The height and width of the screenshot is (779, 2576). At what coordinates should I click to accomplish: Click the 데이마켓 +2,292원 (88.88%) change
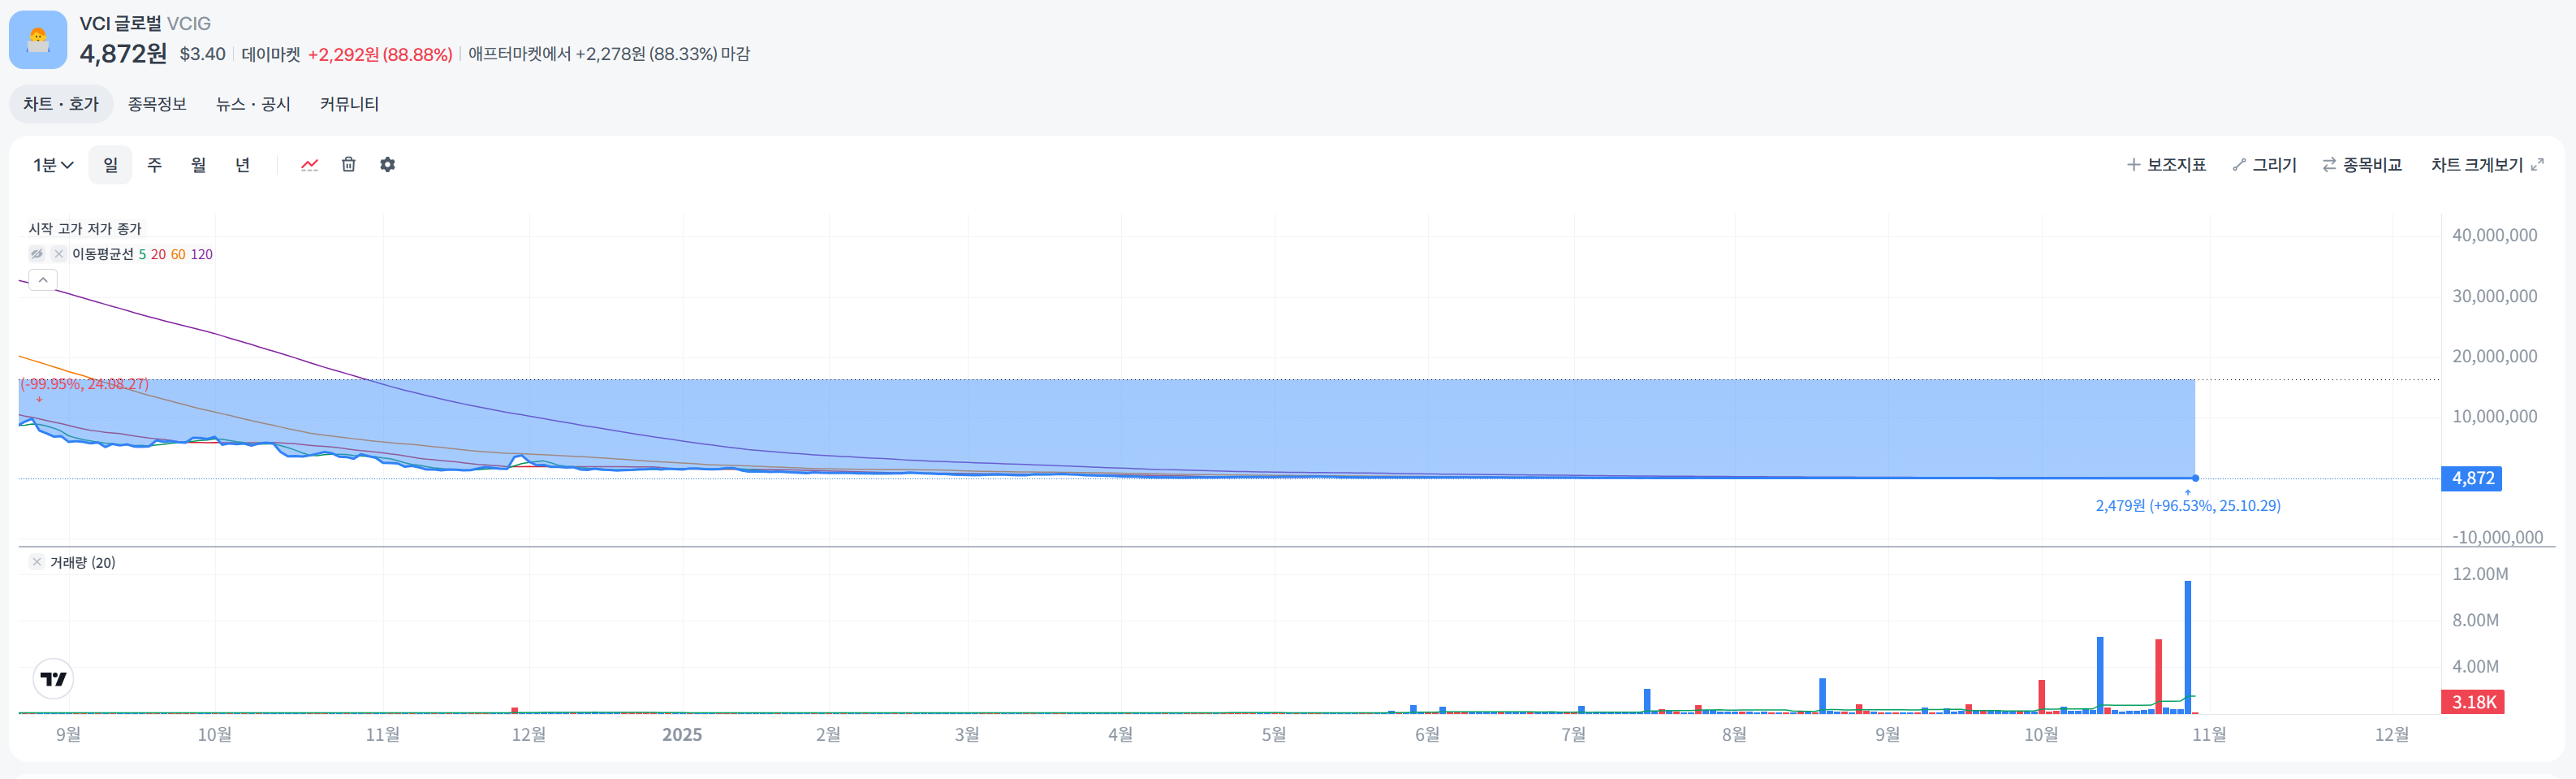tap(347, 54)
